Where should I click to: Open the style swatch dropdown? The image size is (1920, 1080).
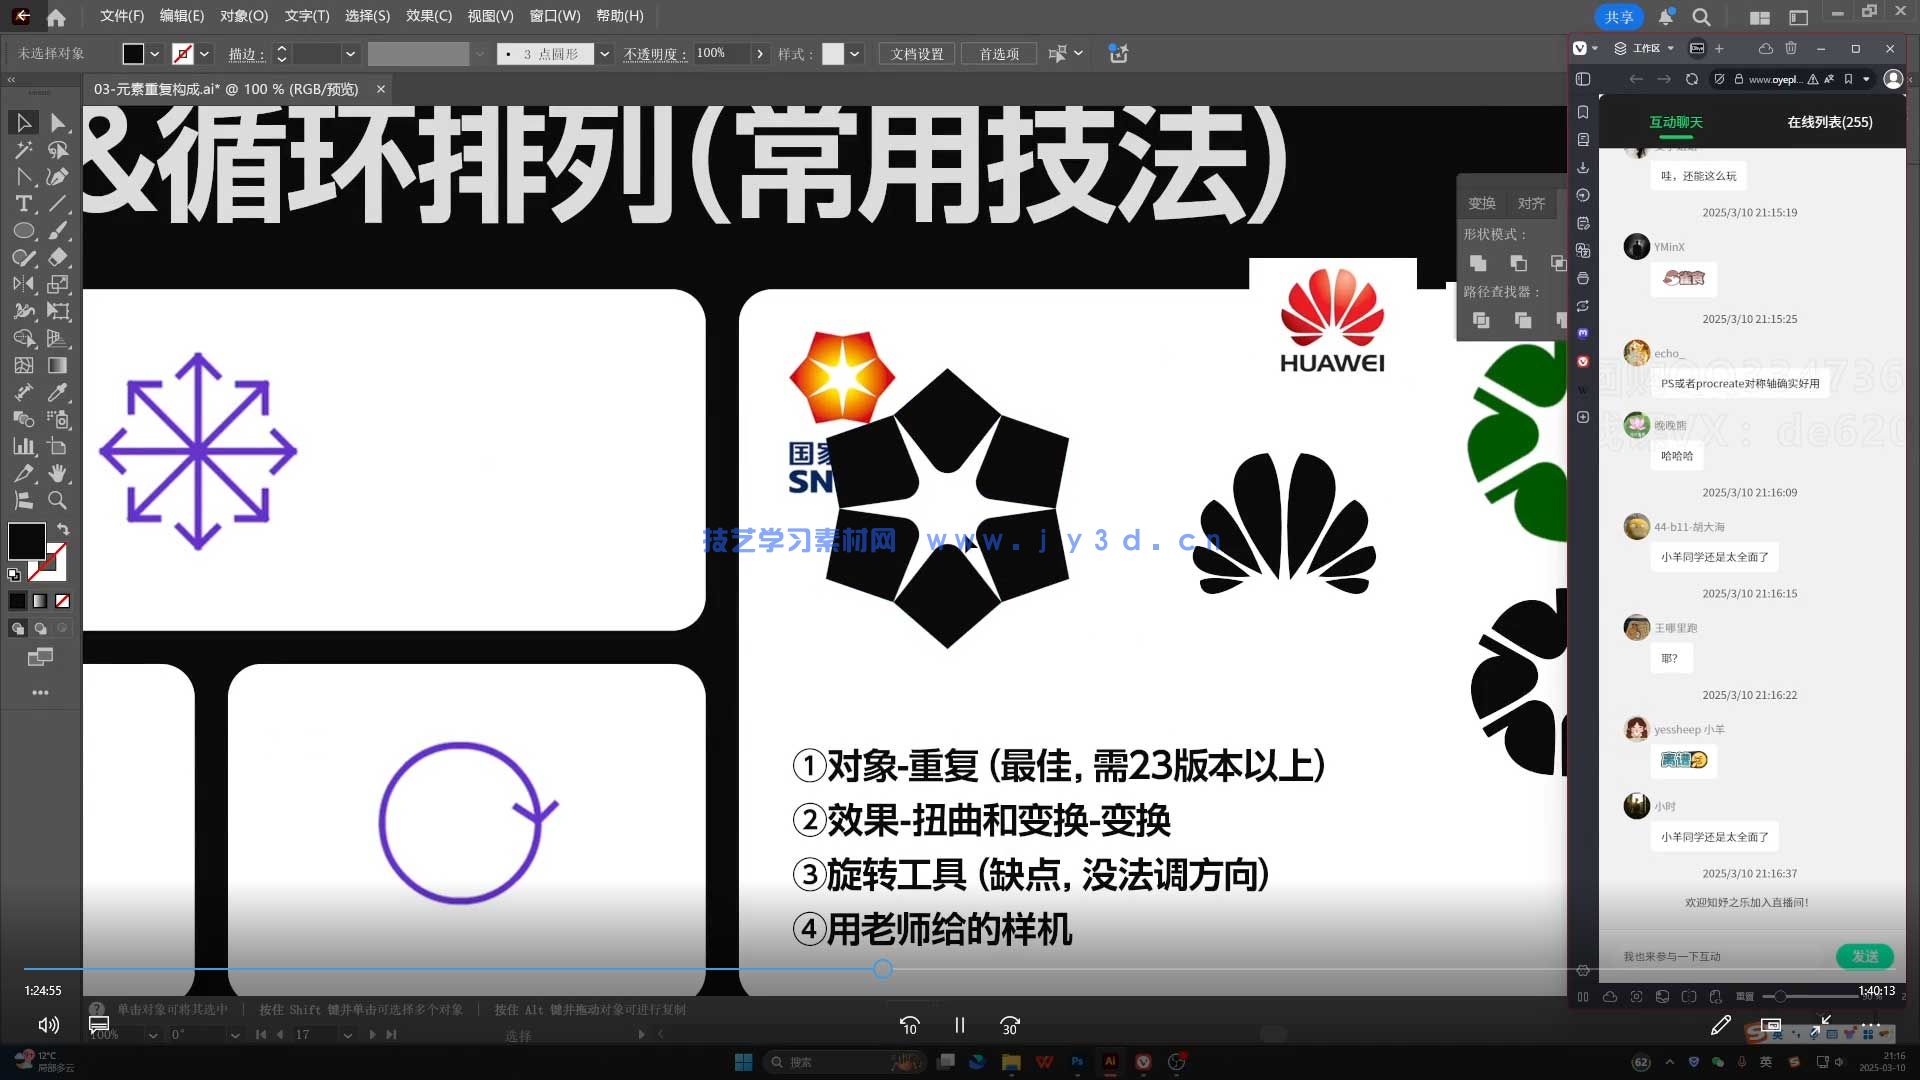[855, 53]
